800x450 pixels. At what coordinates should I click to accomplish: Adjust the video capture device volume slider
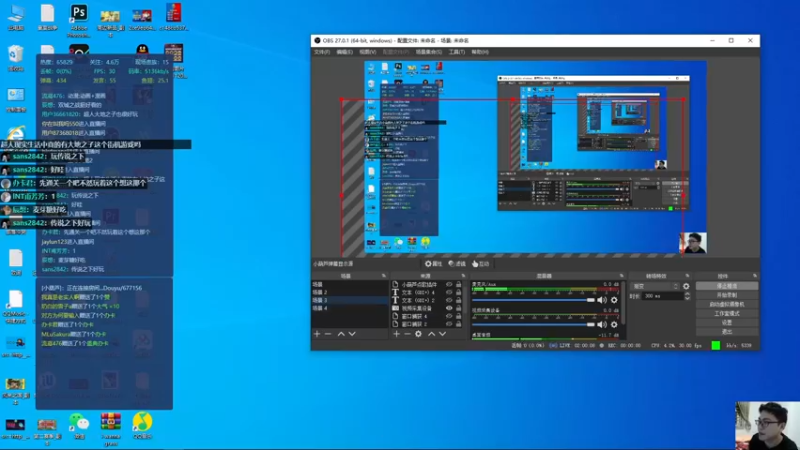coord(533,324)
